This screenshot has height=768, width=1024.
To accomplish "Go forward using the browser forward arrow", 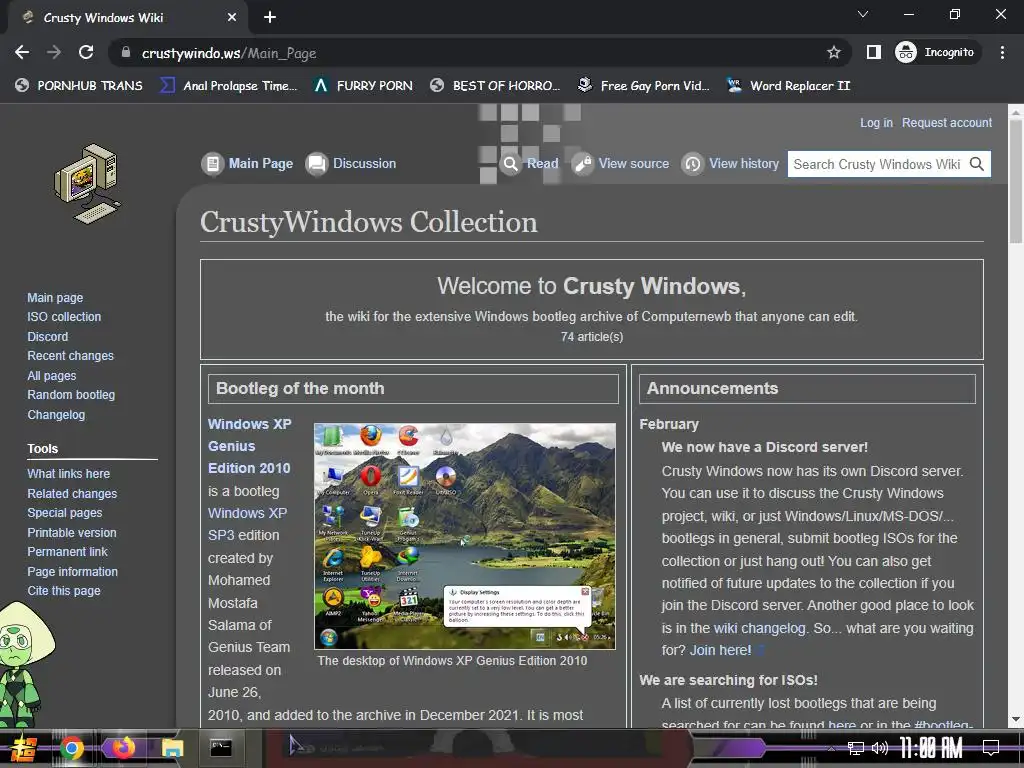I will click(x=54, y=52).
